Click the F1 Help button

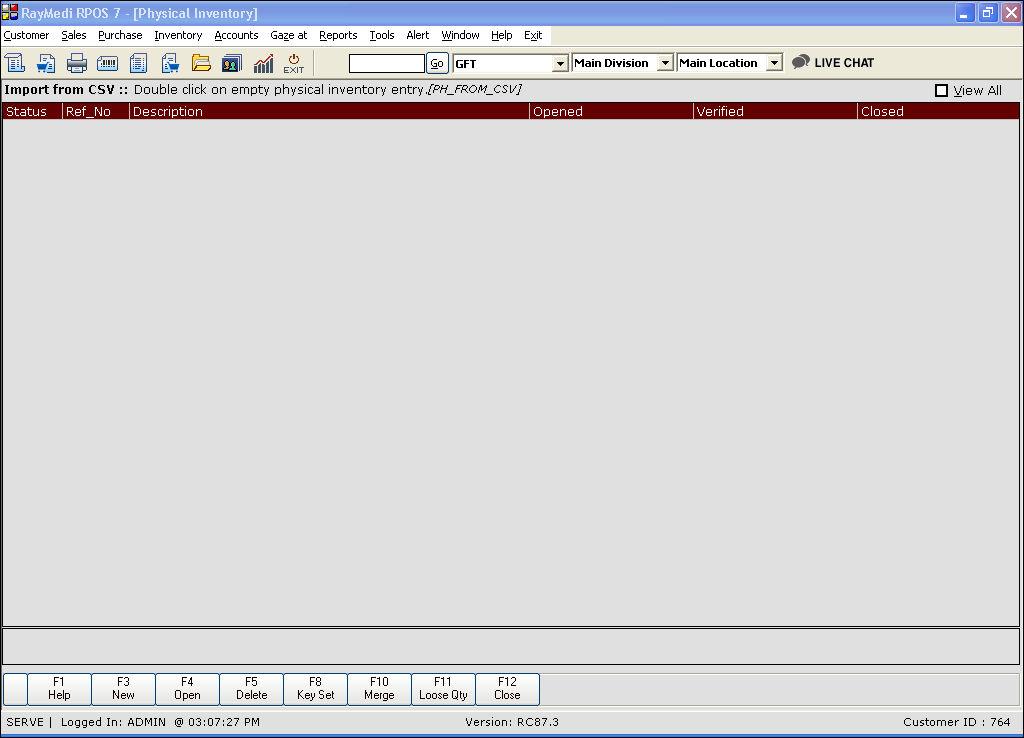59,689
